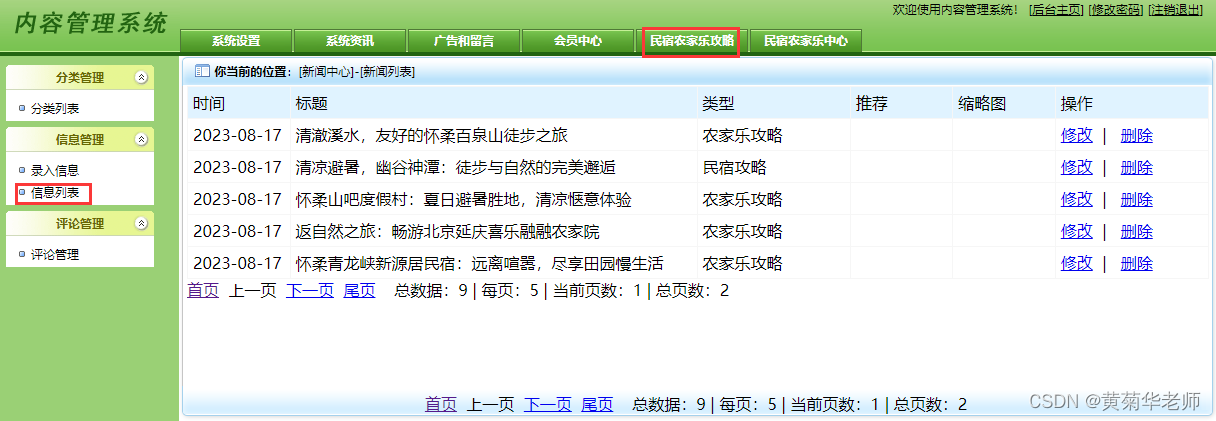Click the 分类管理 panel header

(x=80, y=77)
